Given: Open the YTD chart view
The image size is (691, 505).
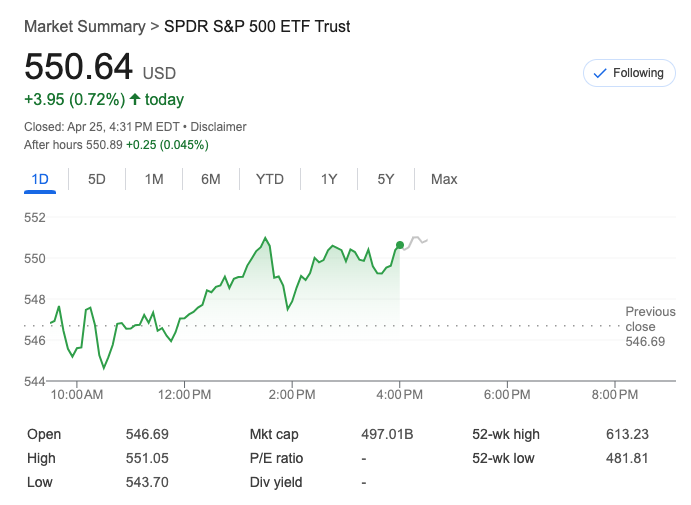Looking at the screenshot, I should point(270,179).
